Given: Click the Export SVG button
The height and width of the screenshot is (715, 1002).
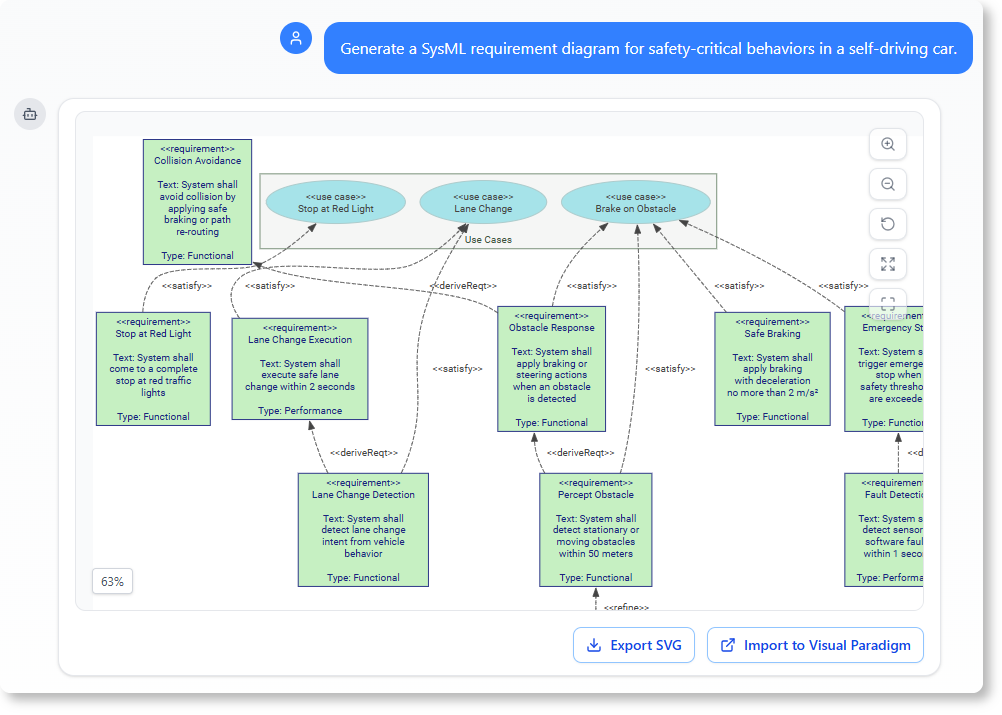Looking at the screenshot, I should (x=633, y=645).
